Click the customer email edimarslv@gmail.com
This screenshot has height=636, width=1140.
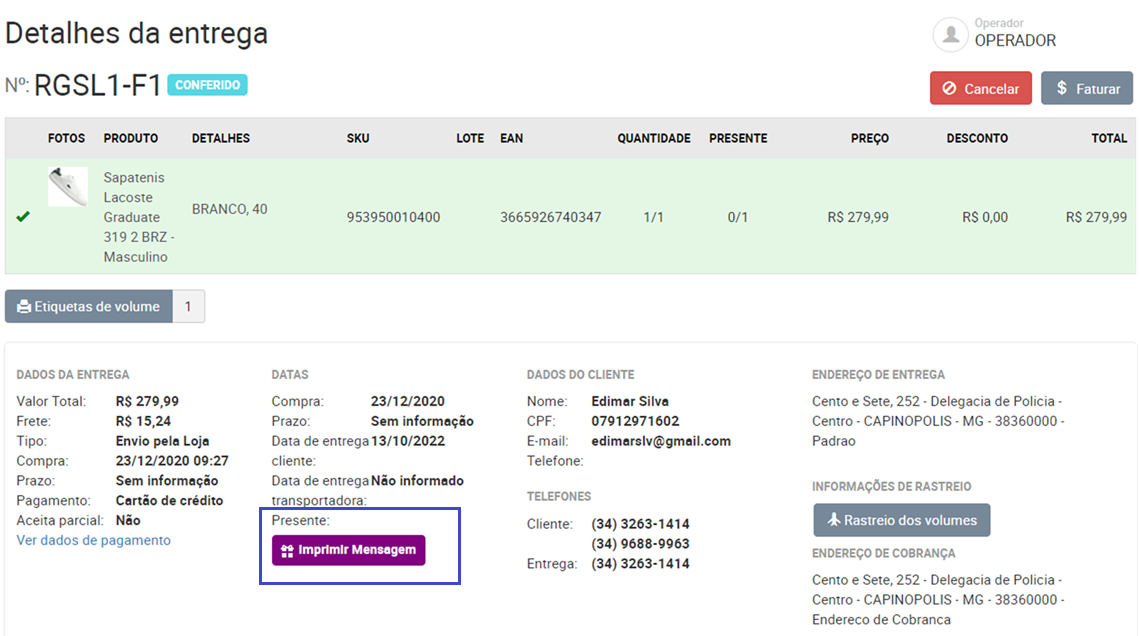point(647,441)
